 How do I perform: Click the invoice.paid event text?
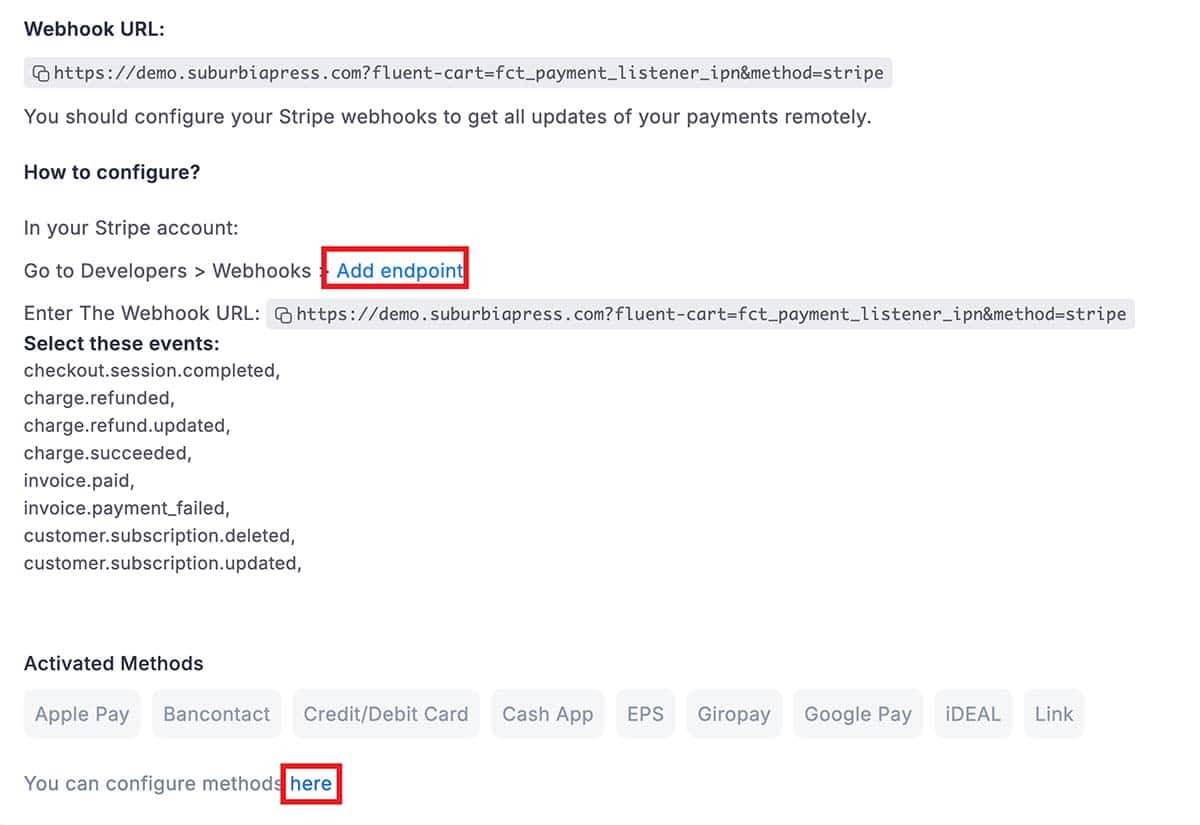click(78, 480)
